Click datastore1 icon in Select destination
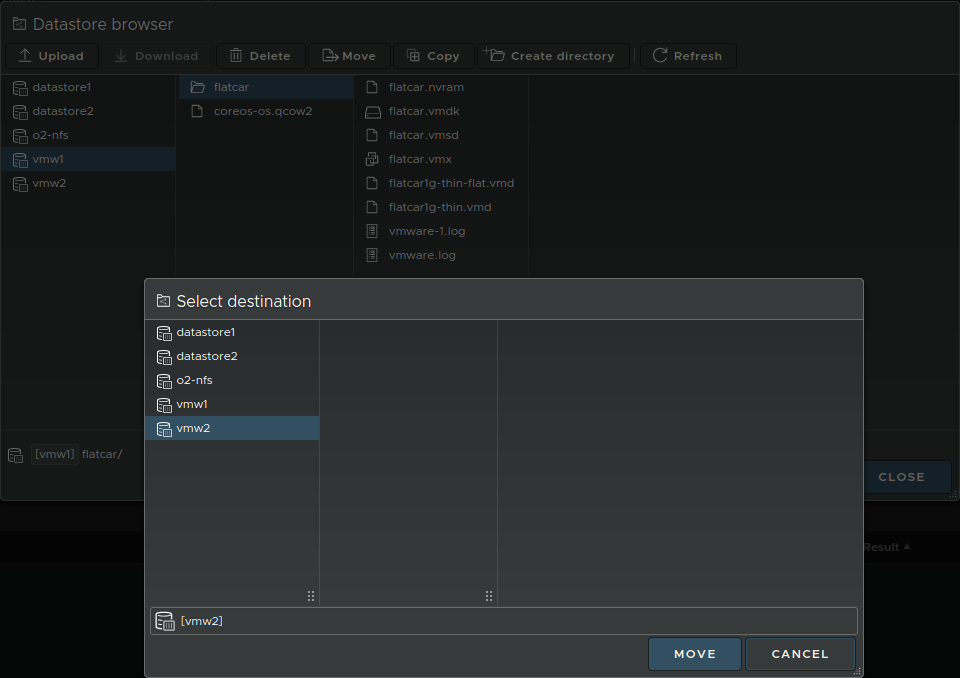Image resolution: width=960 pixels, height=678 pixels. pos(164,333)
